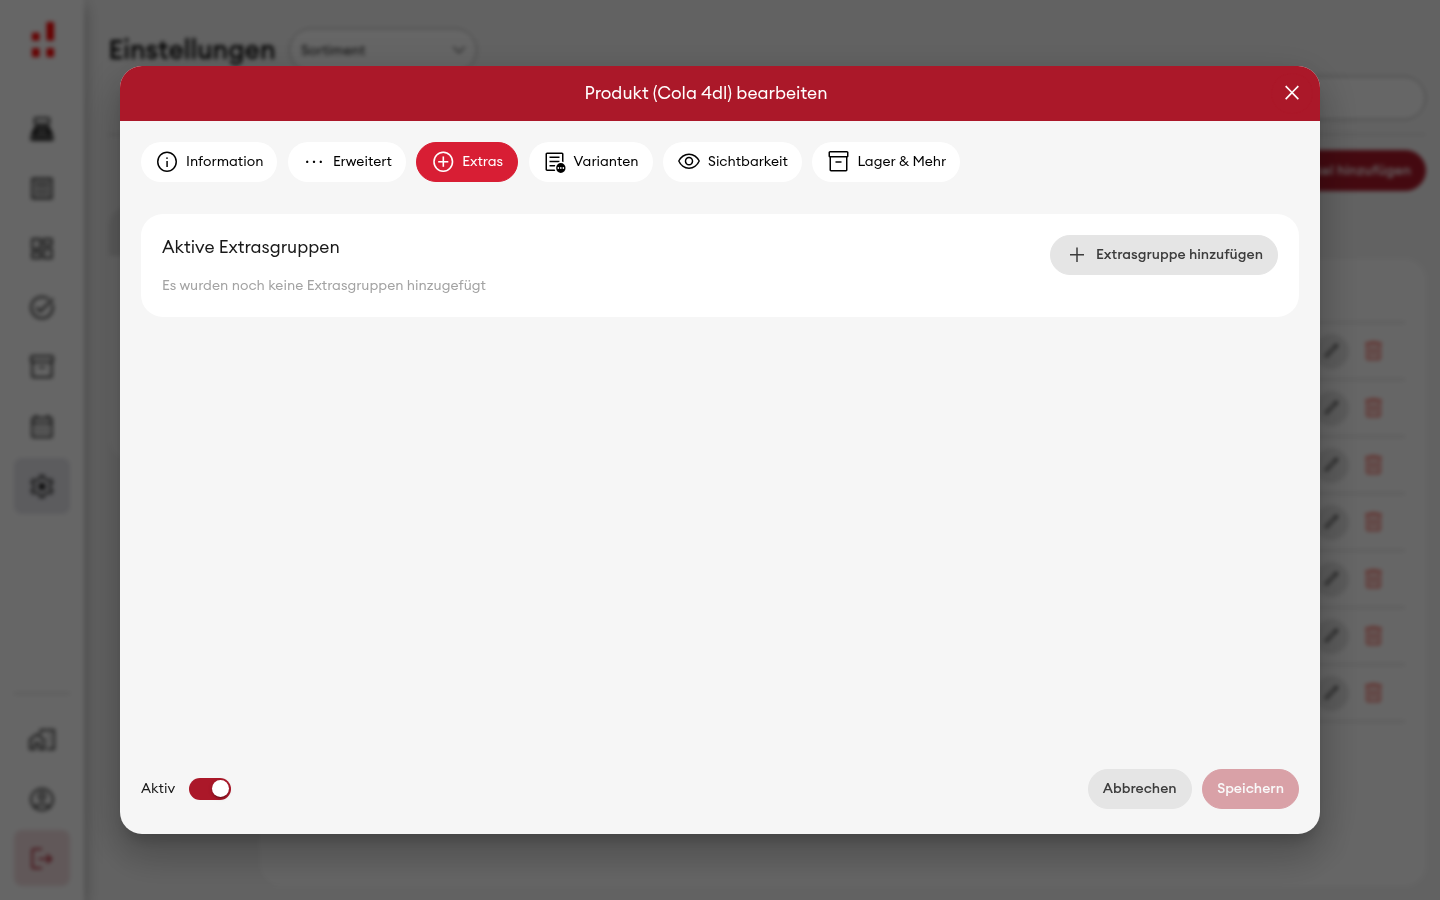Image resolution: width=1440 pixels, height=900 pixels.
Task: Go to the Lager & Mehr tab
Action: pyautogui.click(x=886, y=162)
